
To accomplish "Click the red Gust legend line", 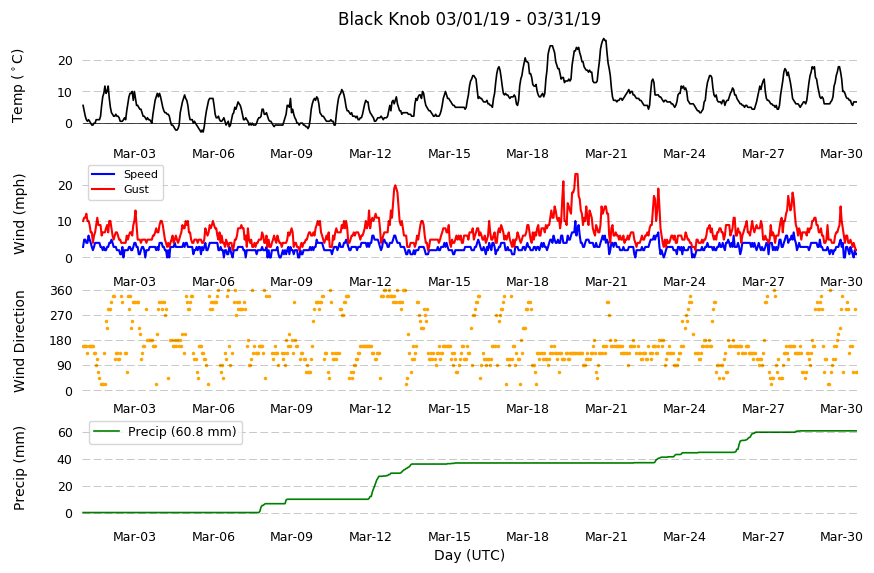I will 103,190.
